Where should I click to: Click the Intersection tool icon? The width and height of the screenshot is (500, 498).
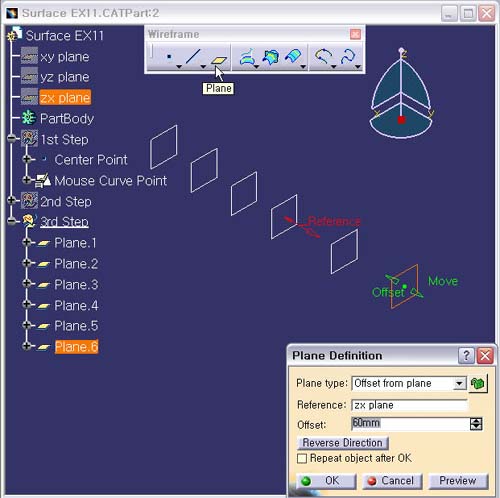pyautogui.click(x=270, y=57)
